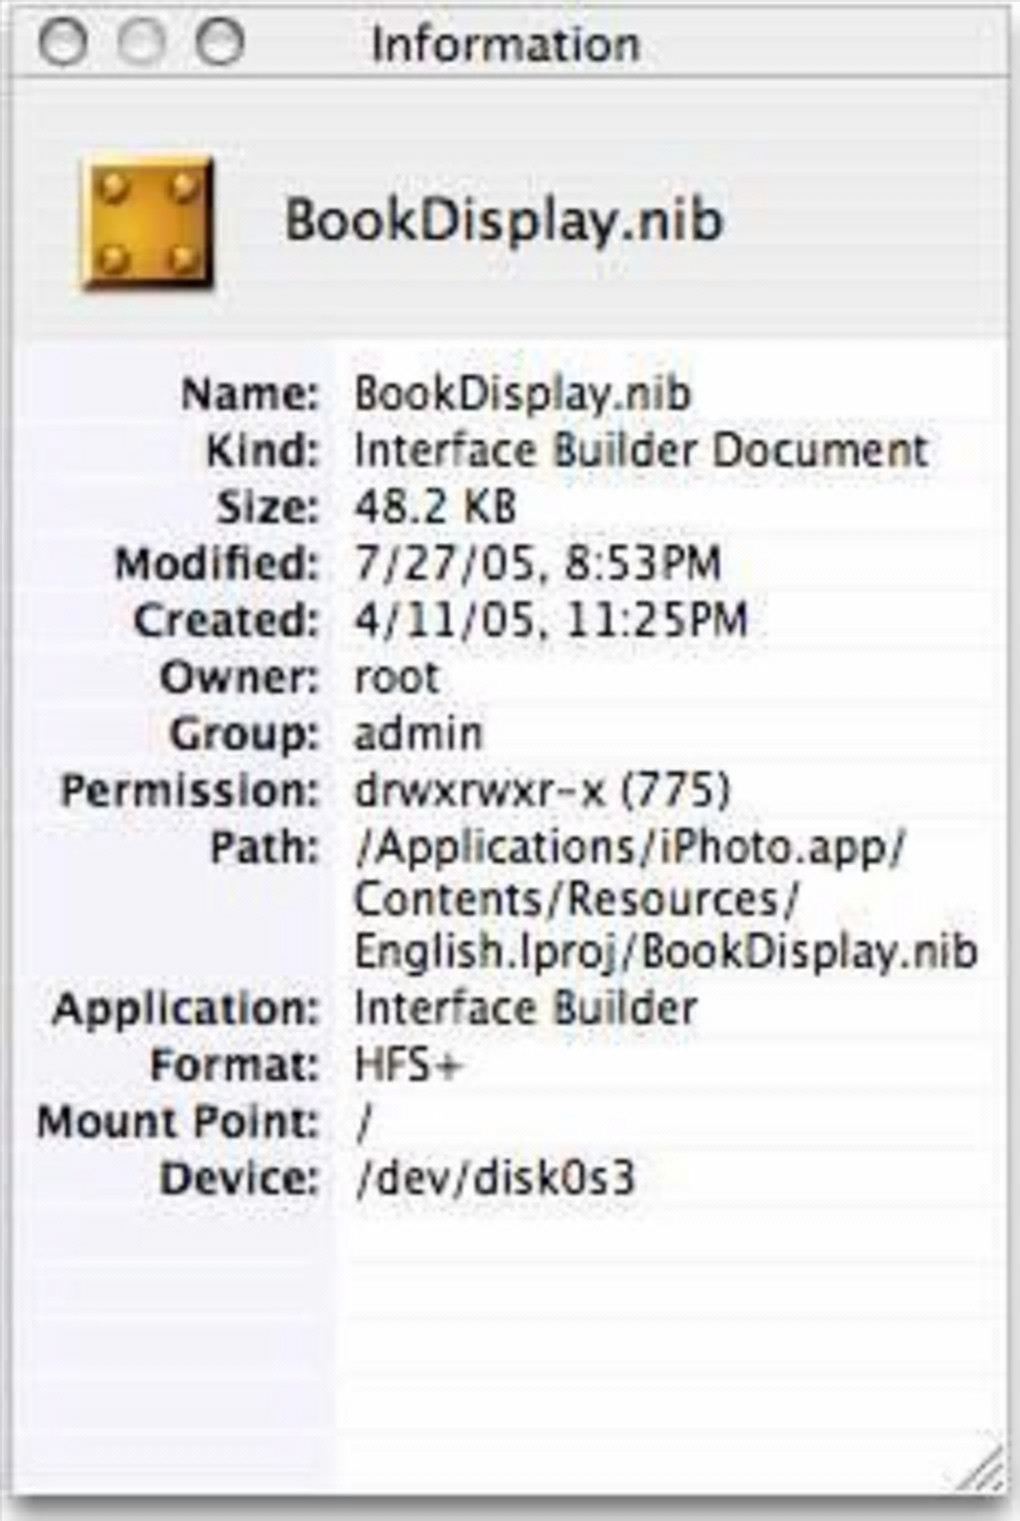Click the Size value 48.2 KB
The height and width of the screenshot is (1521, 1020).
pyautogui.click(x=435, y=507)
